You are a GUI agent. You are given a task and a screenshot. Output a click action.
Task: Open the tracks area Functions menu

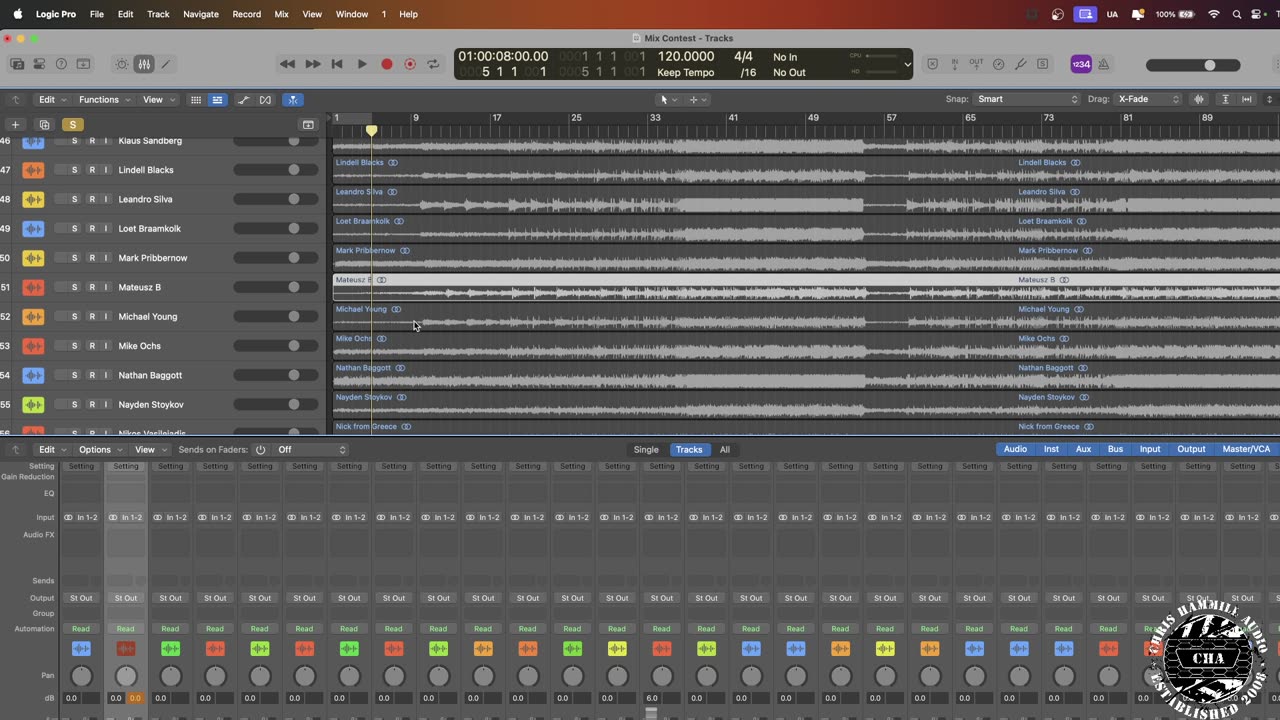[x=104, y=100]
